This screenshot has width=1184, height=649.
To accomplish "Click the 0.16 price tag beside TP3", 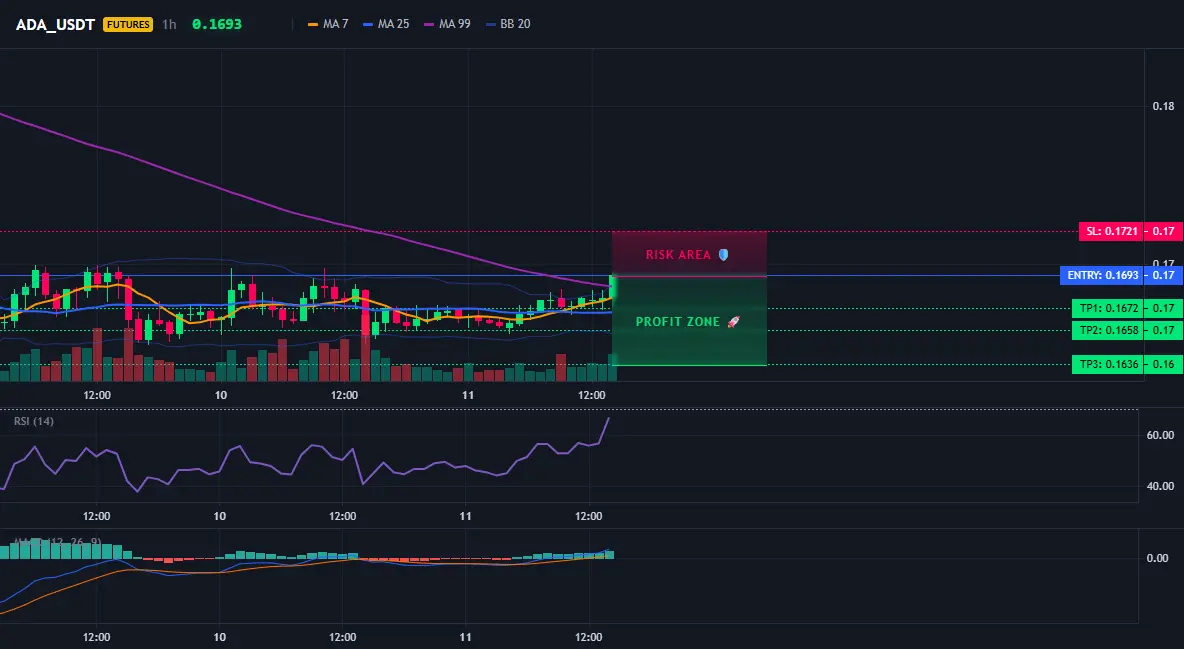I will (x=1164, y=364).
